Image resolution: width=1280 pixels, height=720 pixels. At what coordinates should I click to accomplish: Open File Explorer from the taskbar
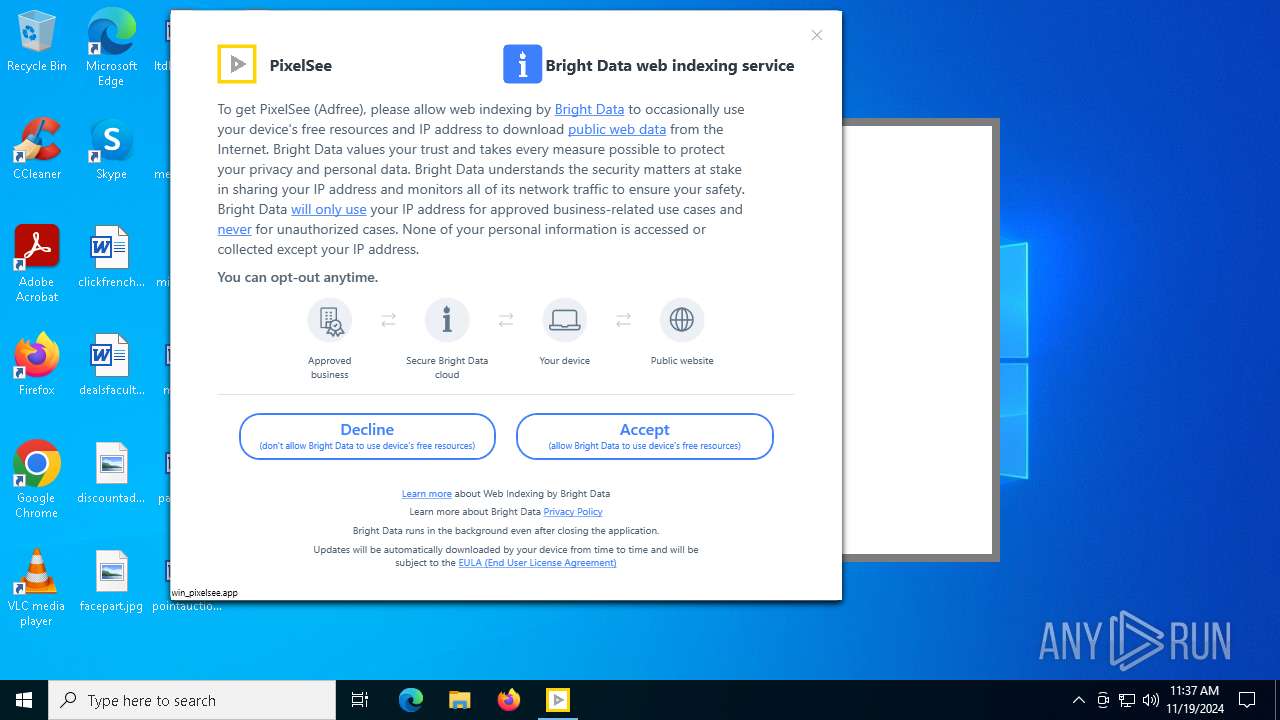459,700
